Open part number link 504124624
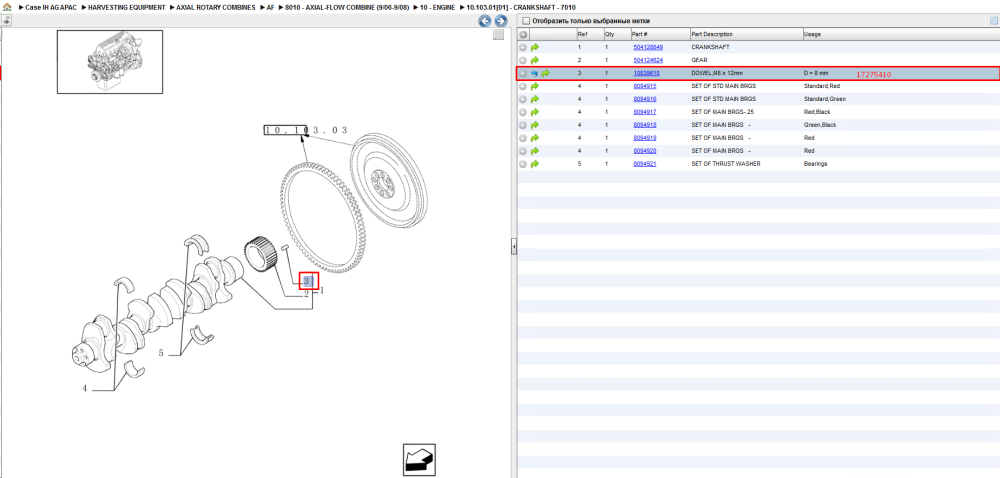The height and width of the screenshot is (478, 1000). point(648,60)
